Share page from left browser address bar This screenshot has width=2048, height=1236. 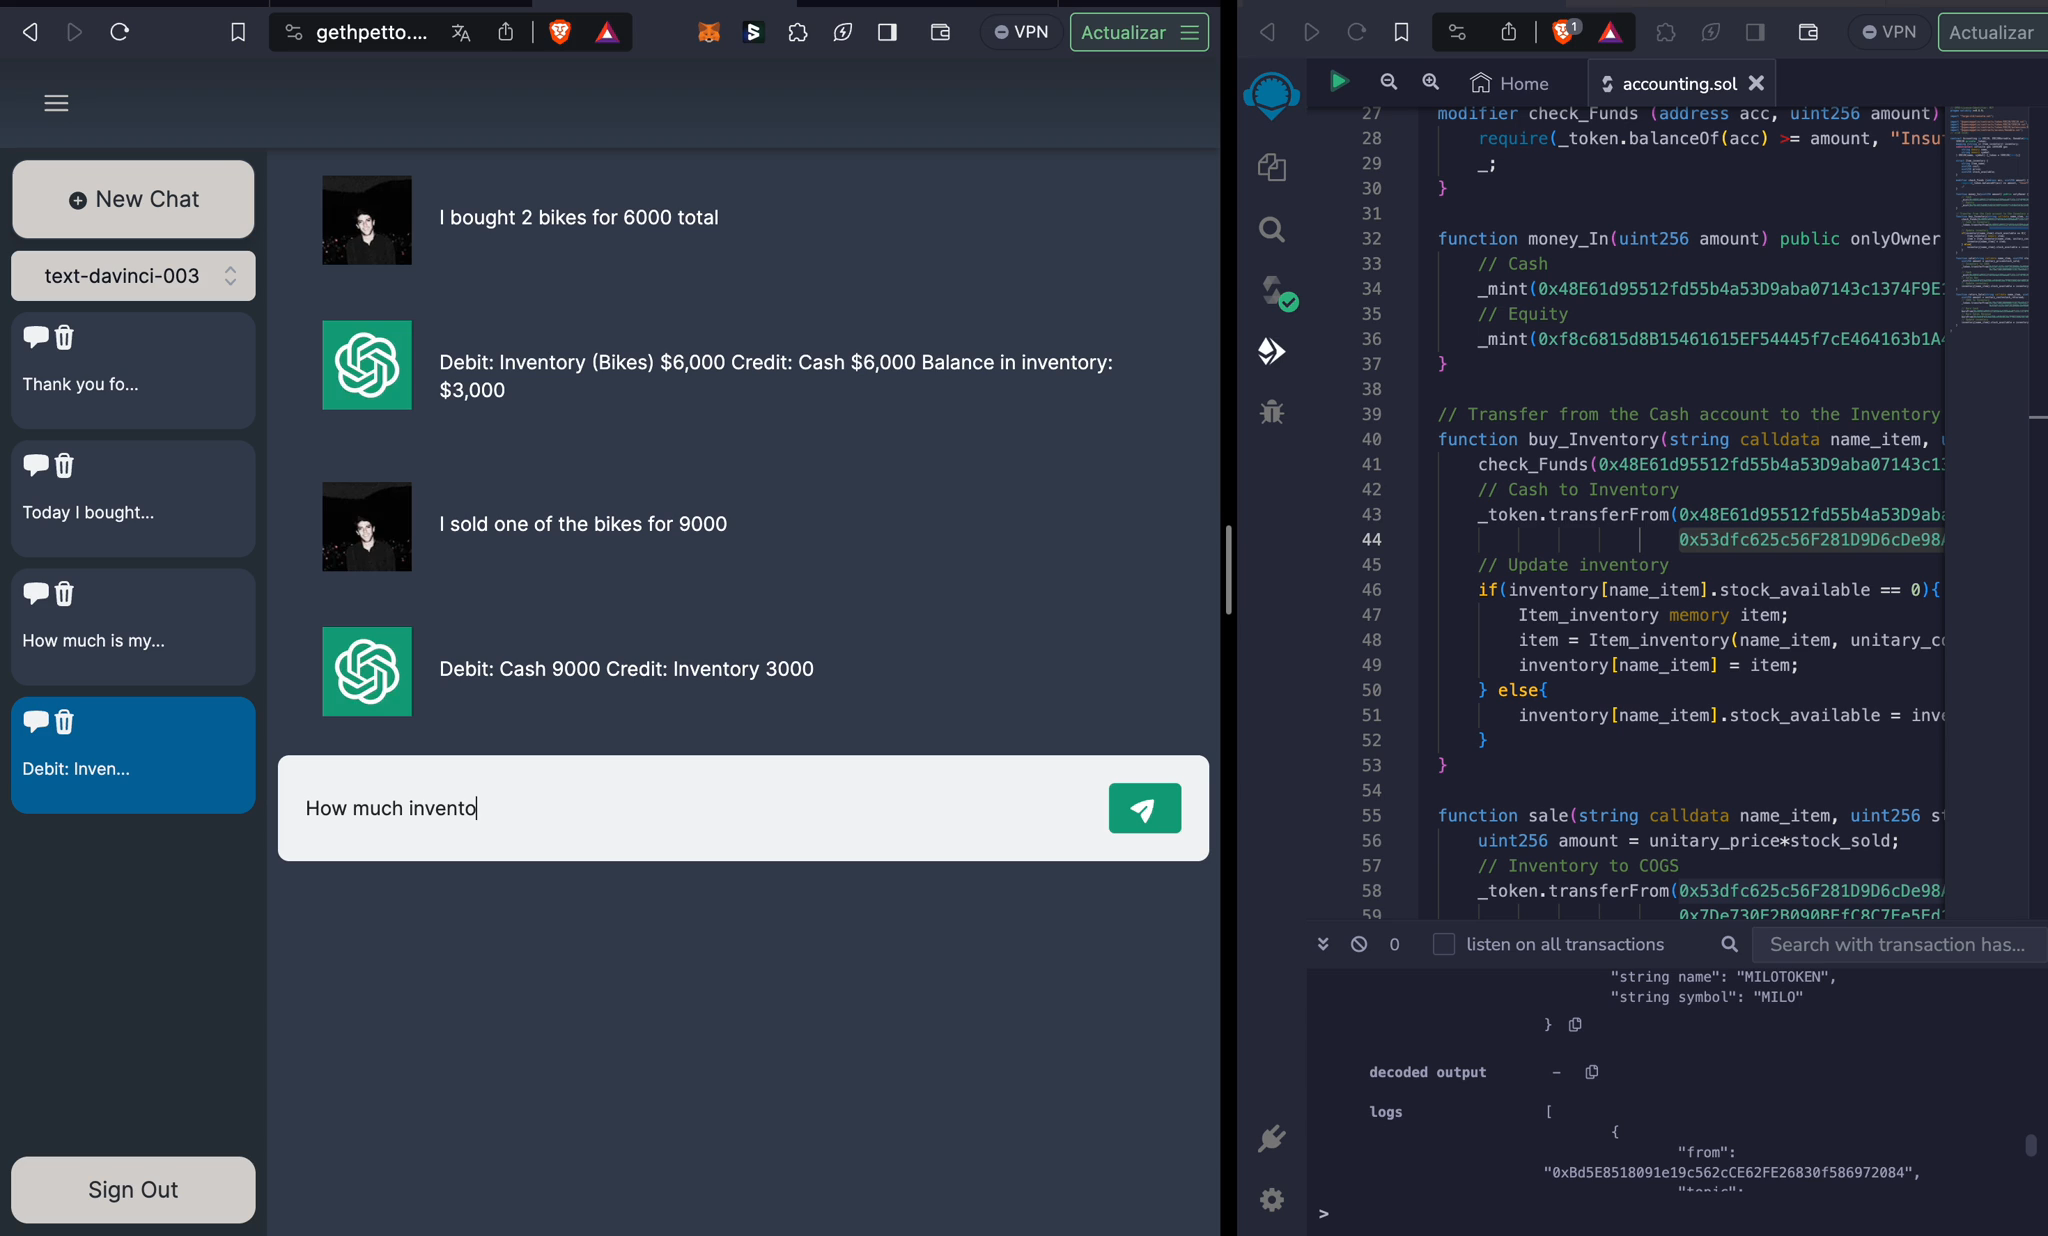point(506,32)
